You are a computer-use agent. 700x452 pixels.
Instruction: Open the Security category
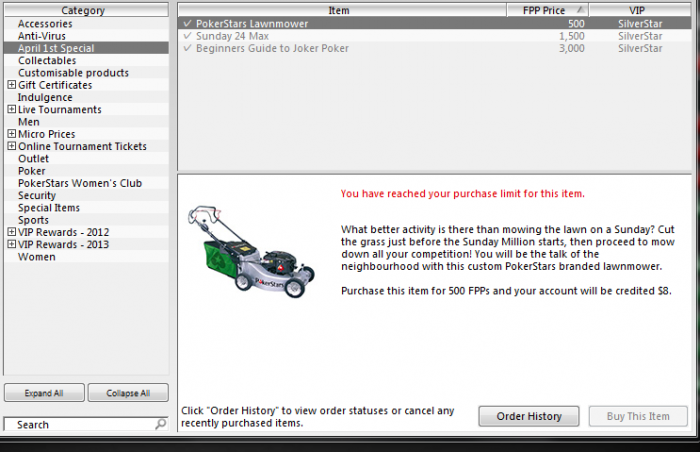click(37, 196)
